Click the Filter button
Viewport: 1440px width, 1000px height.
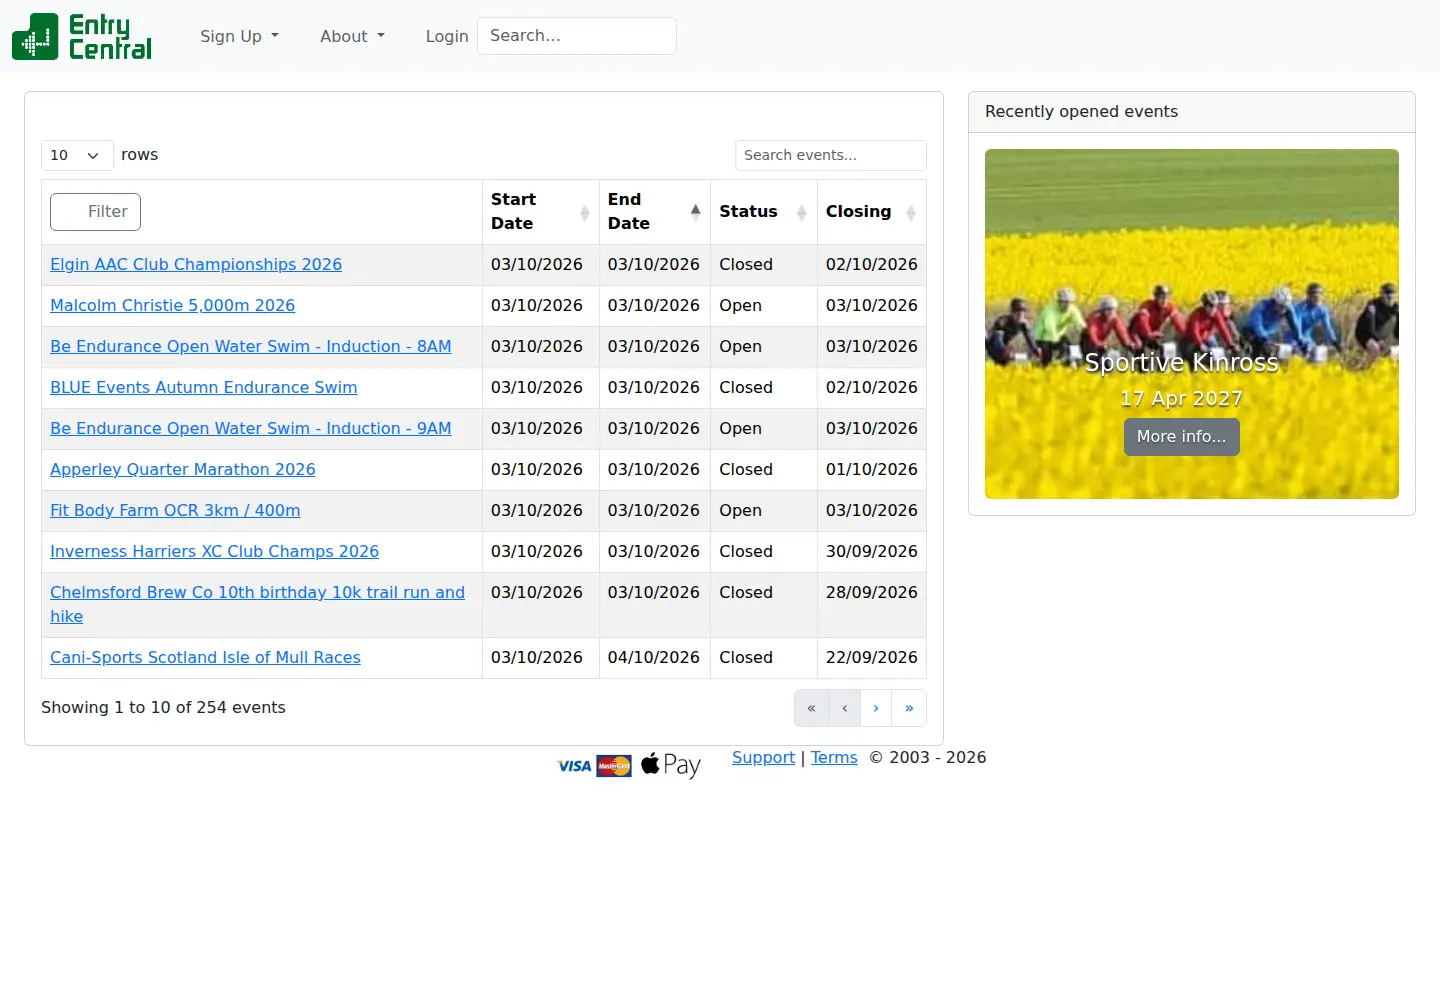[96, 212]
